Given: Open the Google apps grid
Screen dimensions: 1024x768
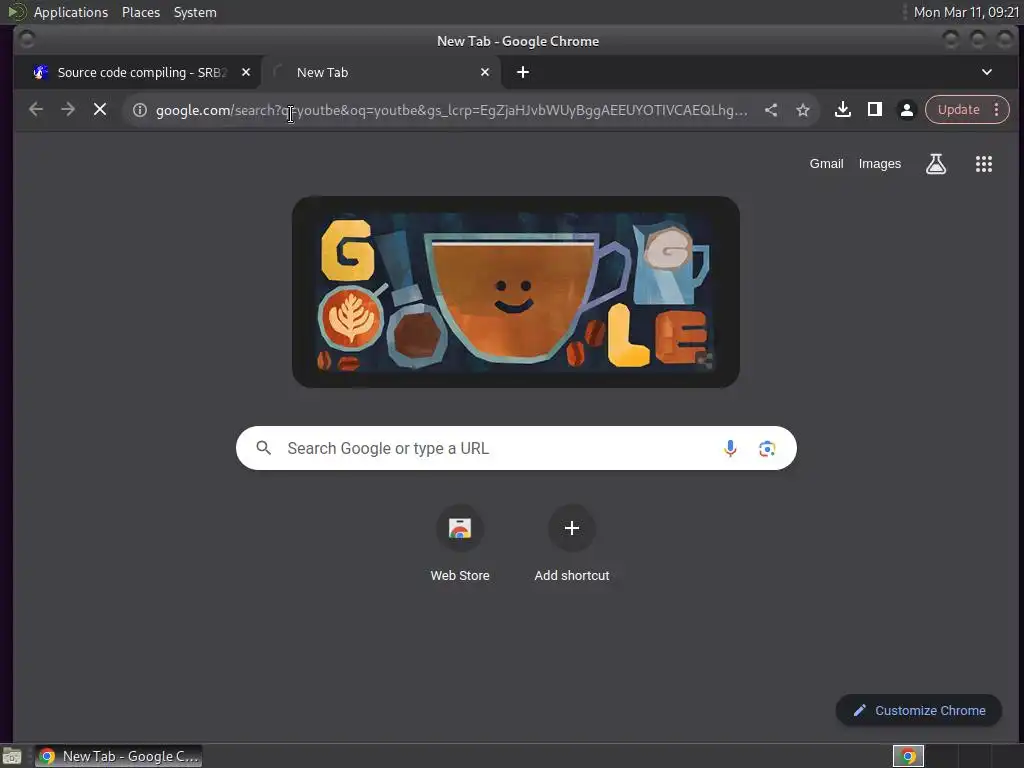Looking at the screenshot, I should coord(984,164).
